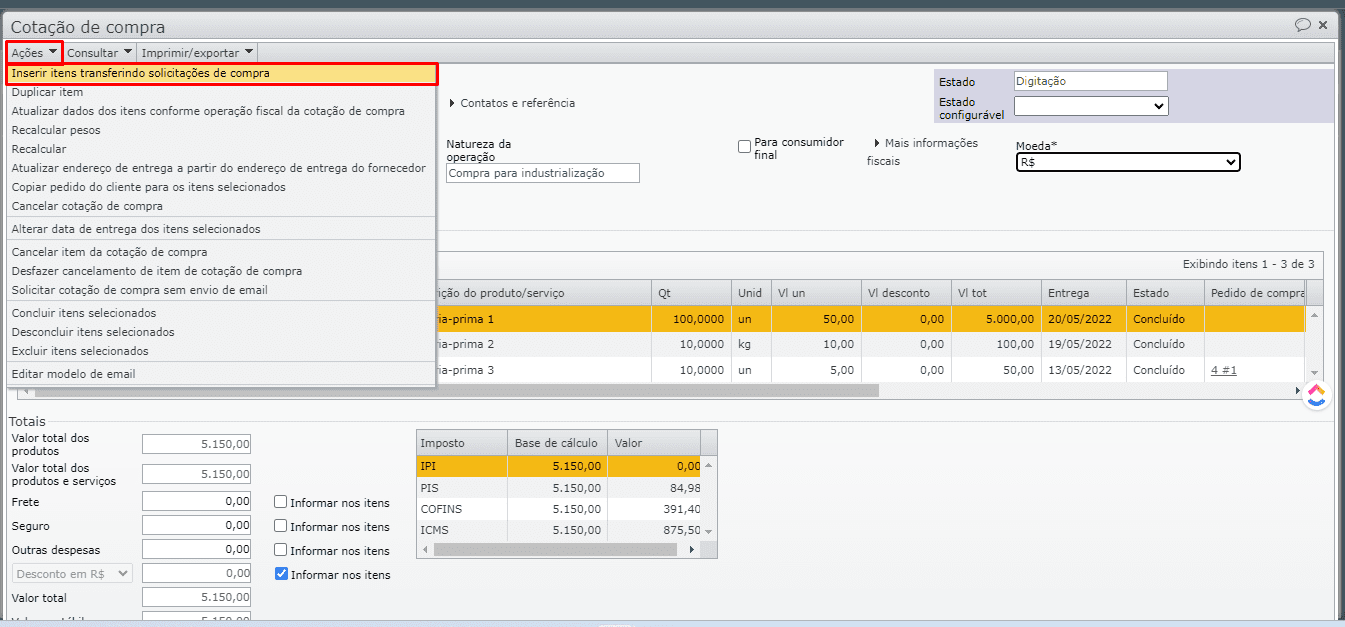Enable Informar nos itens for Seguro
Screen dimensions: 1345x627
(x=281, y=527)
